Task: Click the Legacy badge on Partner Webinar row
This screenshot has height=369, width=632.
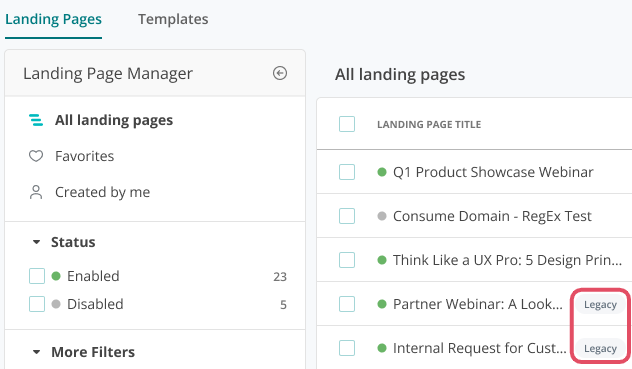Action: [600, 304]
